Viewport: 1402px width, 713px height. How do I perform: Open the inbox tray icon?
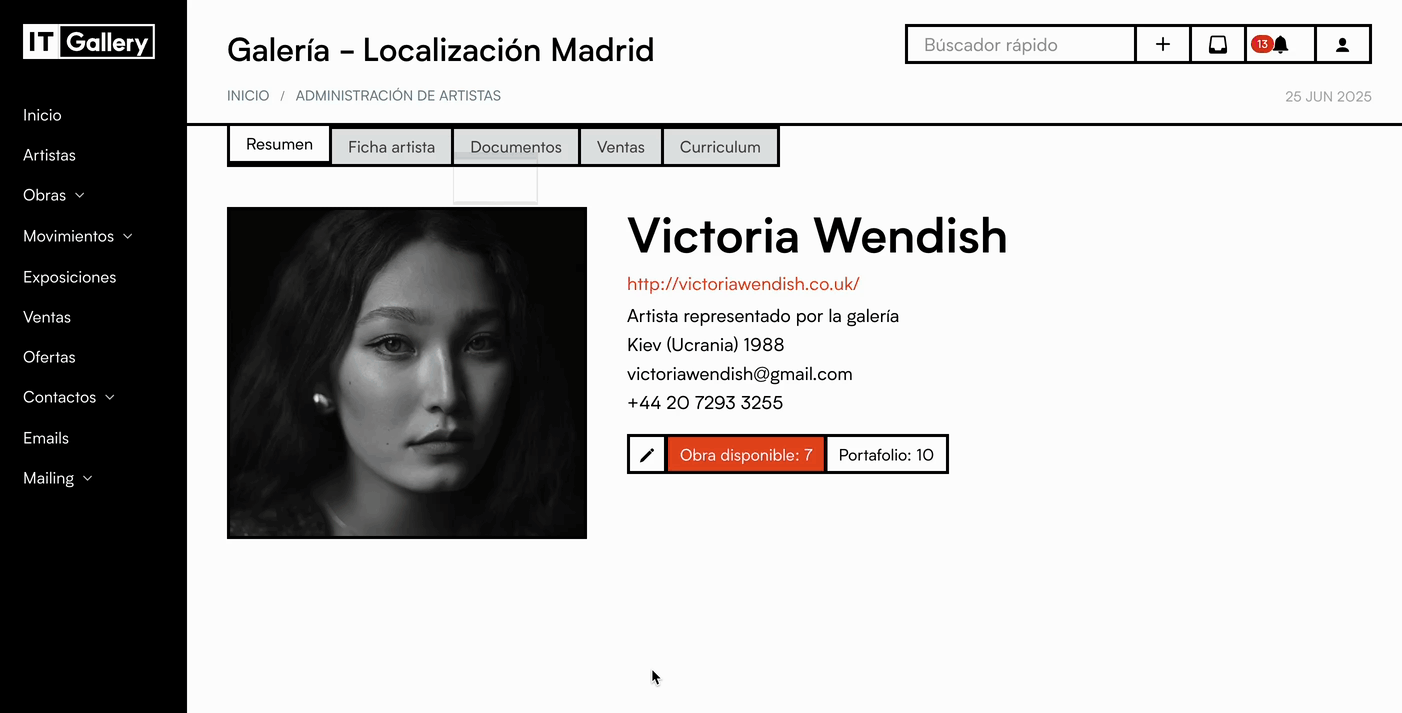[1218, 45]
